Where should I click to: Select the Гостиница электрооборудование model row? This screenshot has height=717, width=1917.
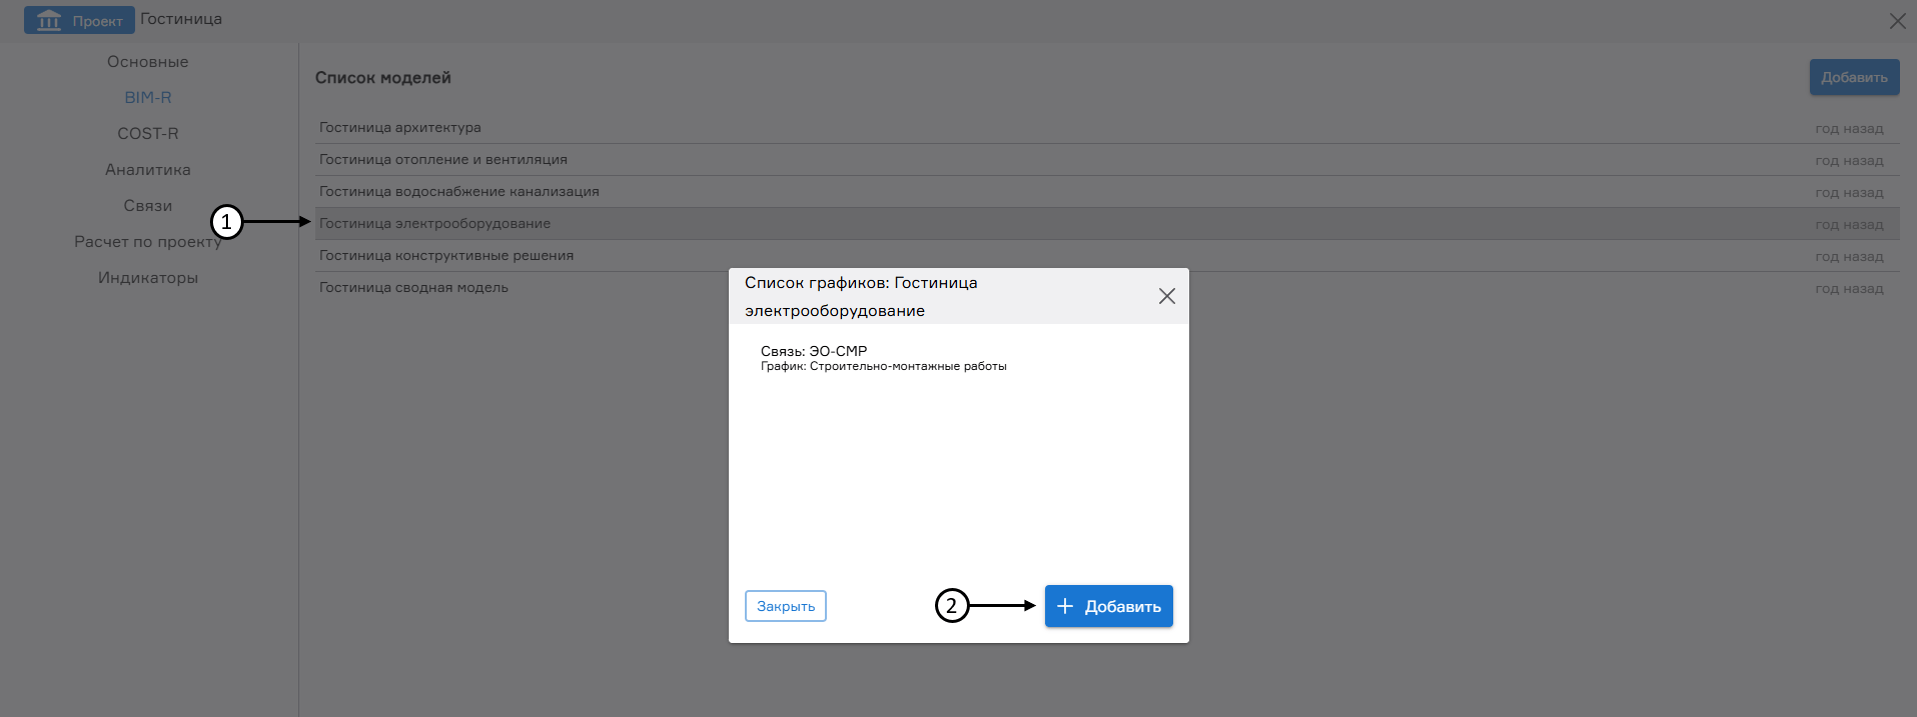pyautogui.click(x=435, y=224)
